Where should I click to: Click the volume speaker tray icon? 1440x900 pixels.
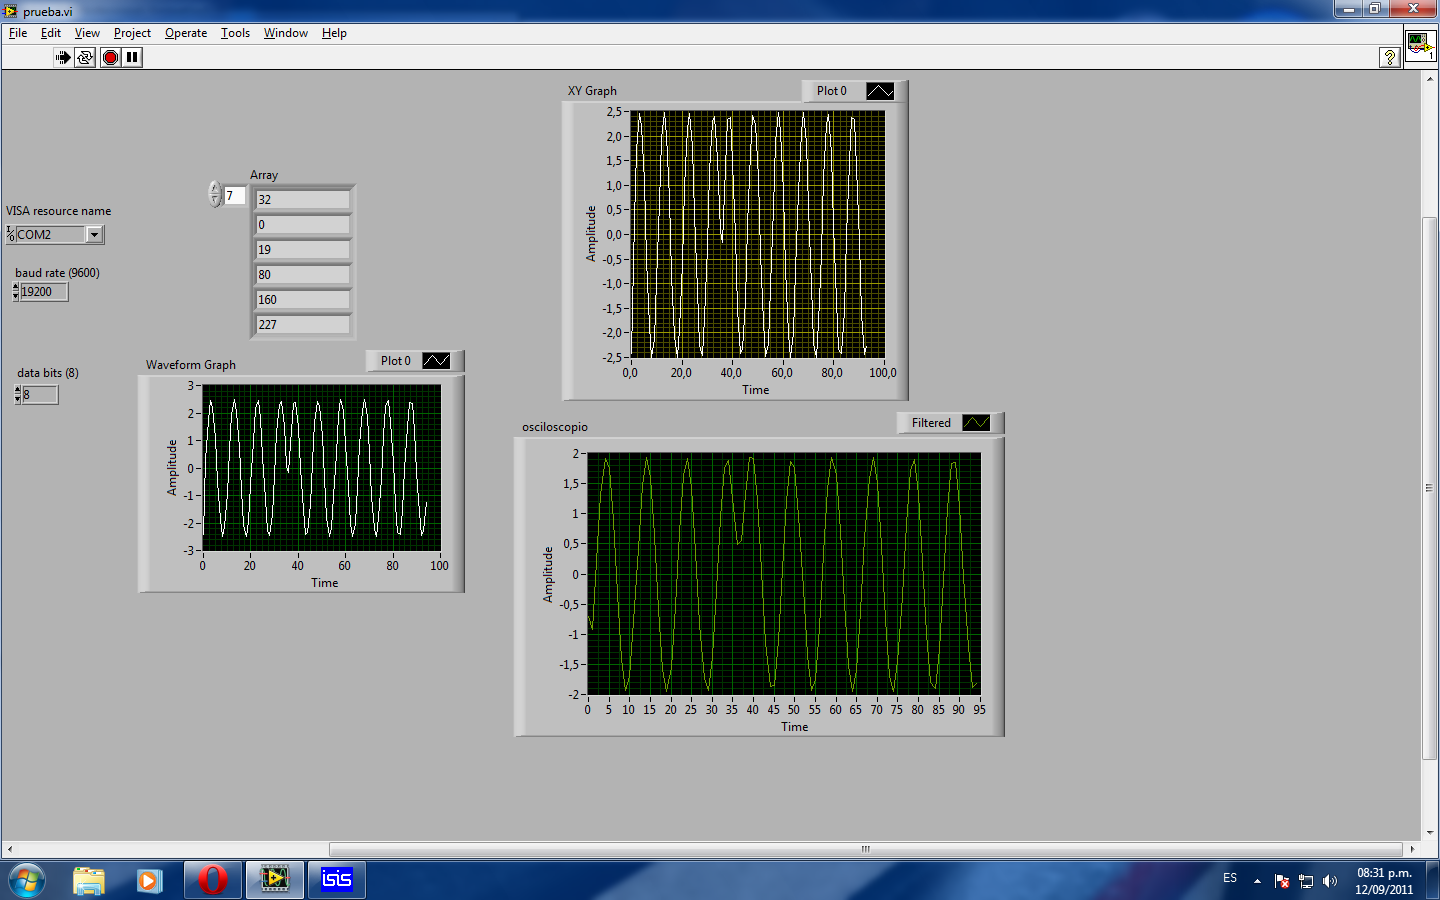tap(1329, 881)
